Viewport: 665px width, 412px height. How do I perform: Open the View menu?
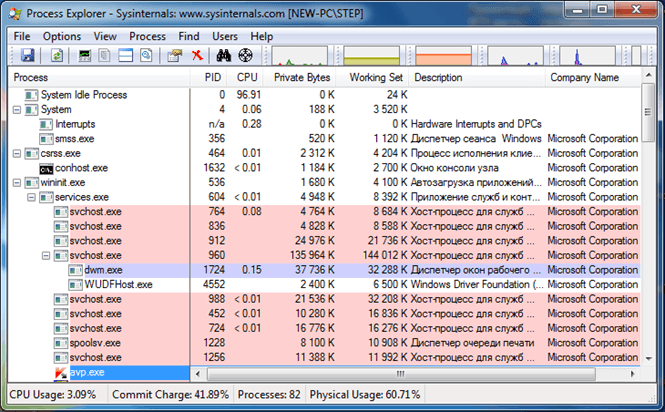coord(105,36)
